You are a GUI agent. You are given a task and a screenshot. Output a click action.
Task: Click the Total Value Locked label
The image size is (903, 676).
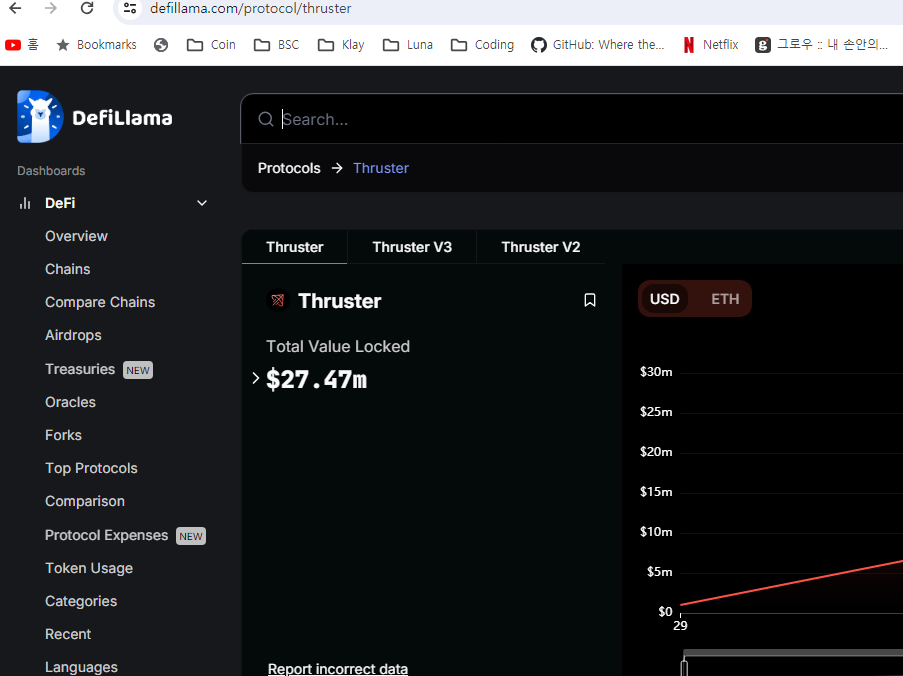[337, 347]
